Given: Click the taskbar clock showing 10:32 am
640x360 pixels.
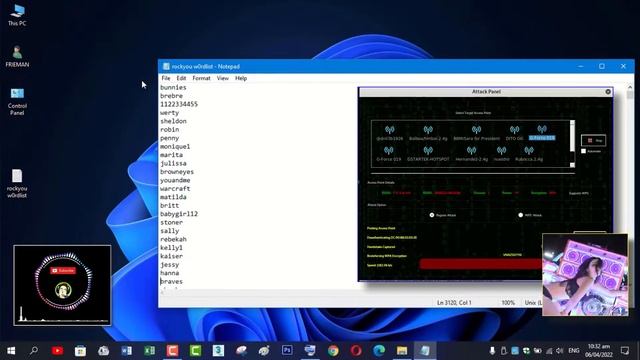Looking at the screenshot, I should (x=599, y=351).
